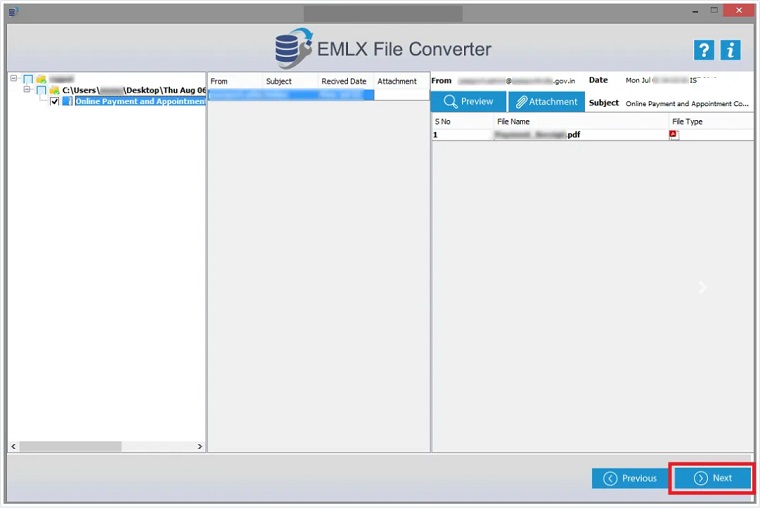Click the Online Payment email file icon
Screen dimensions: 760x508
67,101
